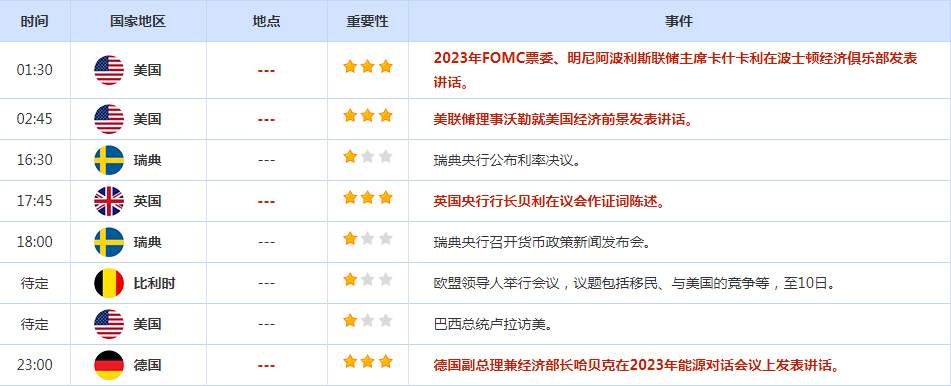Screen dimensions: 951x386
Task: Open the 德国副总理哈贝克 speech event
Action: pos(637,365)
